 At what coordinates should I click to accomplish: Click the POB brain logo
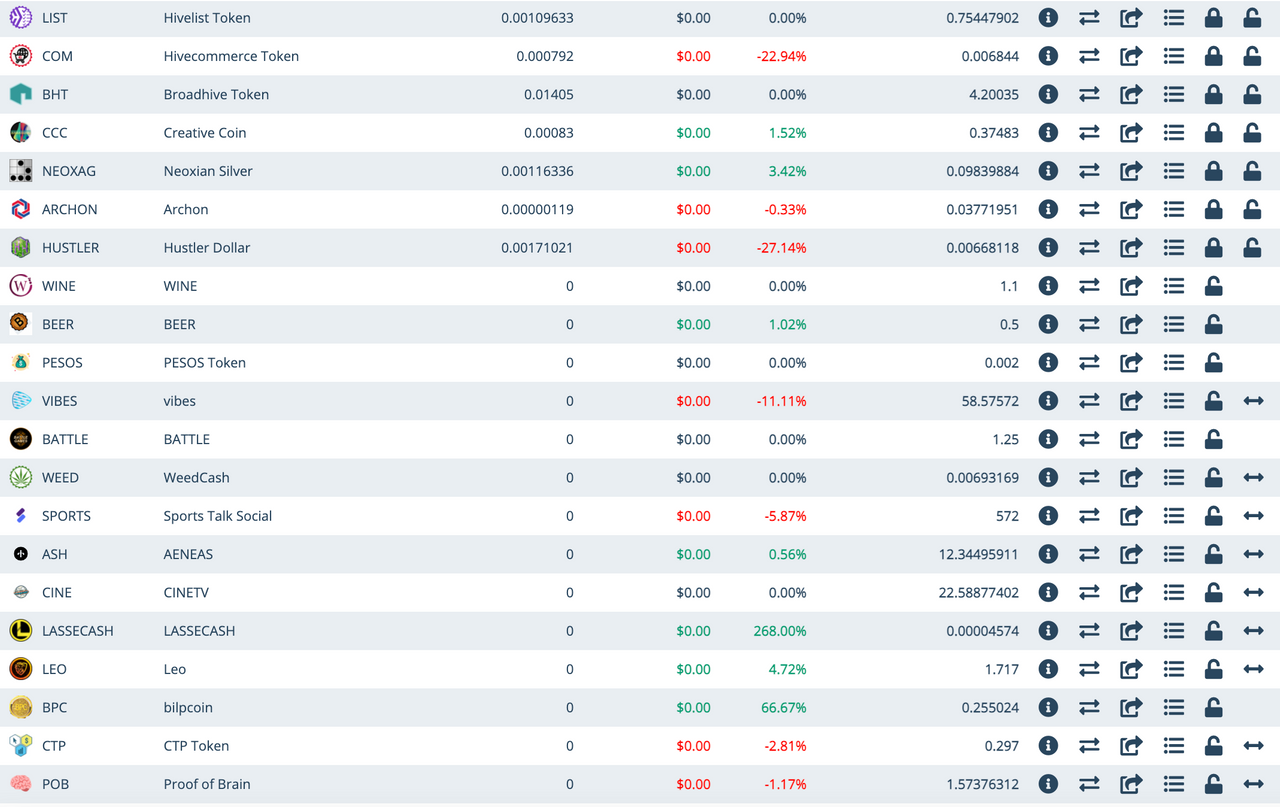20,784
